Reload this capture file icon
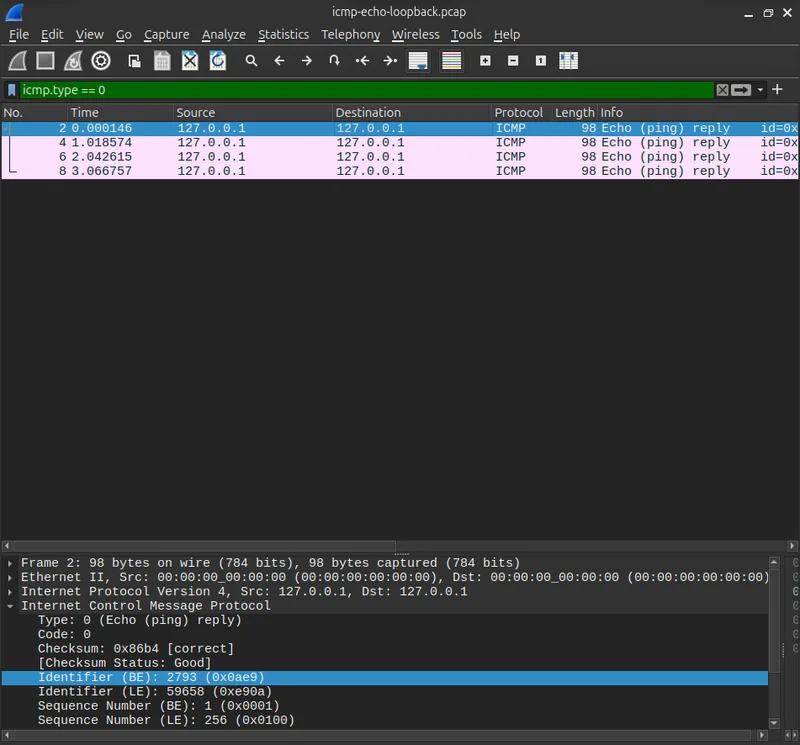The width and height of the screenshot is (800, 745). click(x=218, y=61)
